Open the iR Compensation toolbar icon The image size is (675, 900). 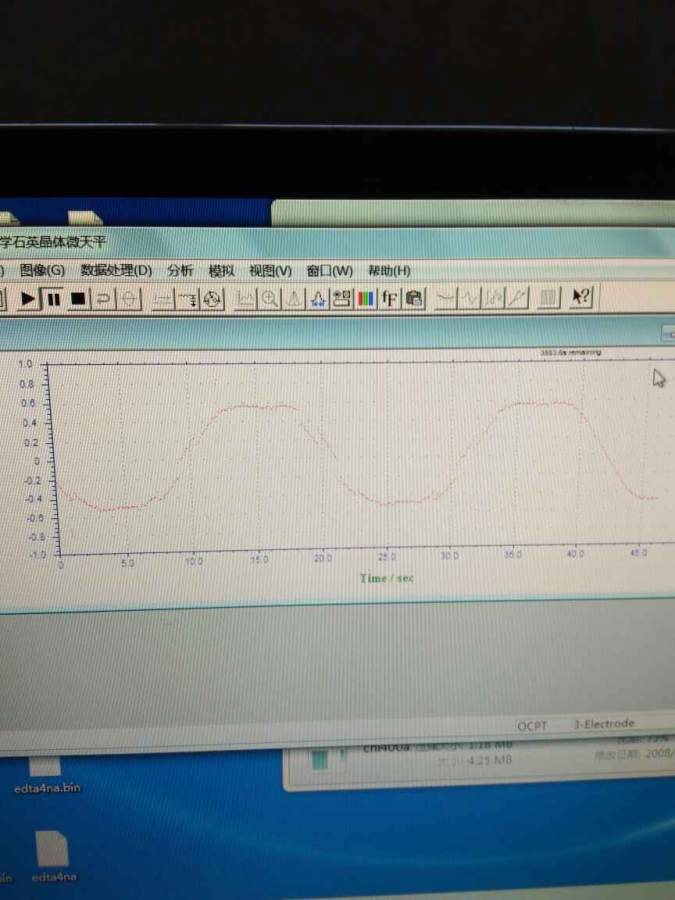coord(163,298)
